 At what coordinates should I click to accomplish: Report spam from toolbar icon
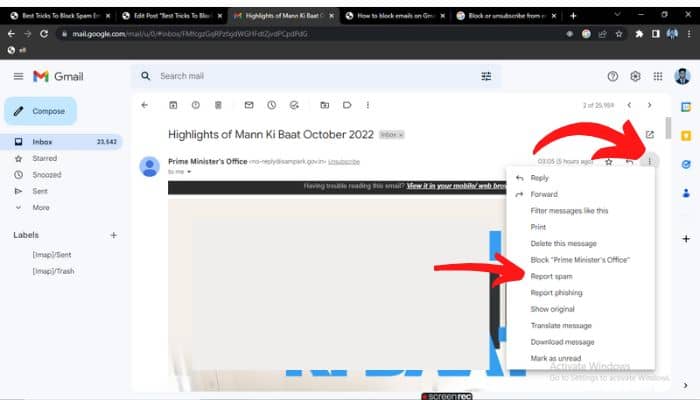[x=196, y=105]
